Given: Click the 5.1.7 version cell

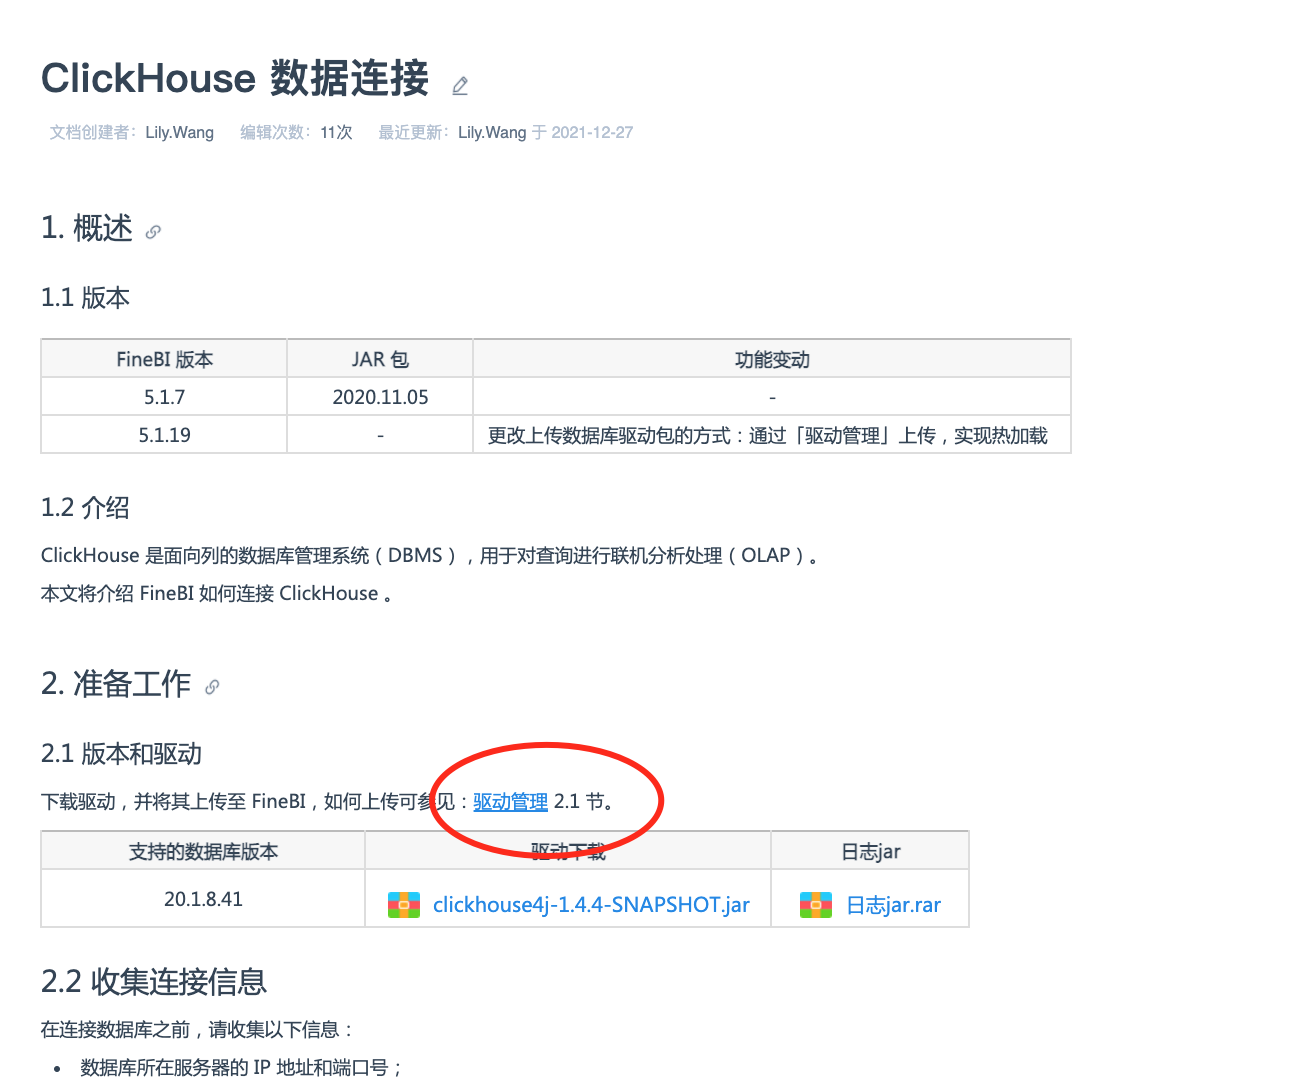Looking at the screenshot, I should [164, 397].
